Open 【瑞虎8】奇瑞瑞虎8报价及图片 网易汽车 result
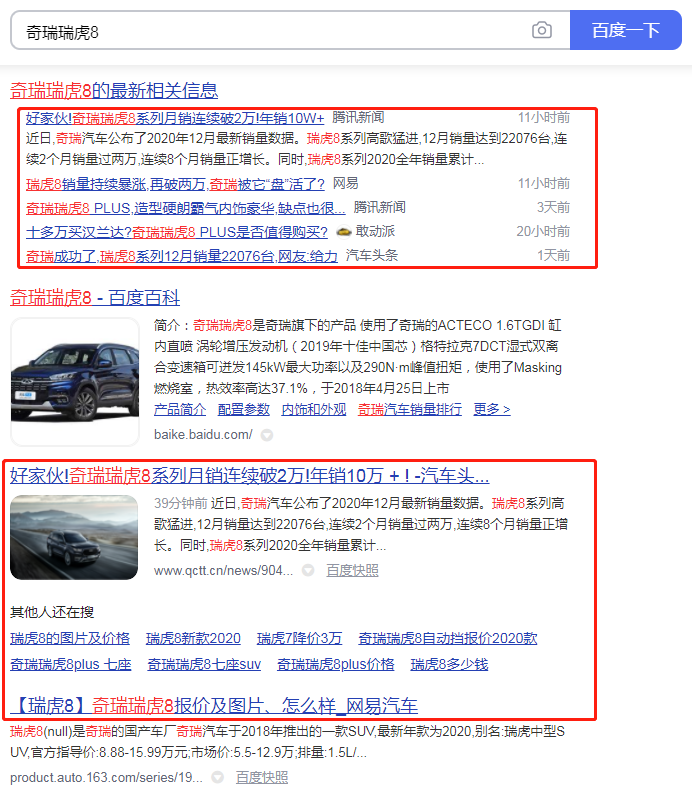 (x=214, y=706)
